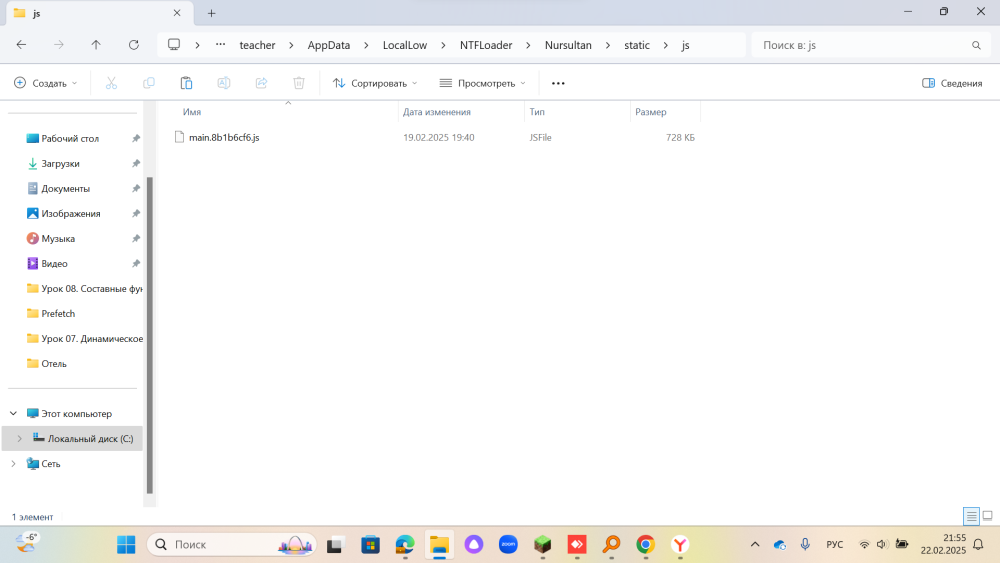The width and height of the screenshot is (1000, 563).
Task: Open the Create new item dropdown
Action: tap(46, 83)
